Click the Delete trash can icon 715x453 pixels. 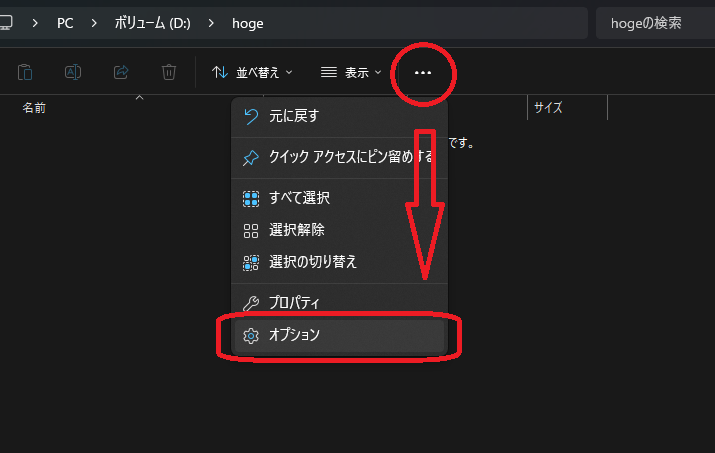coord(169,72)
